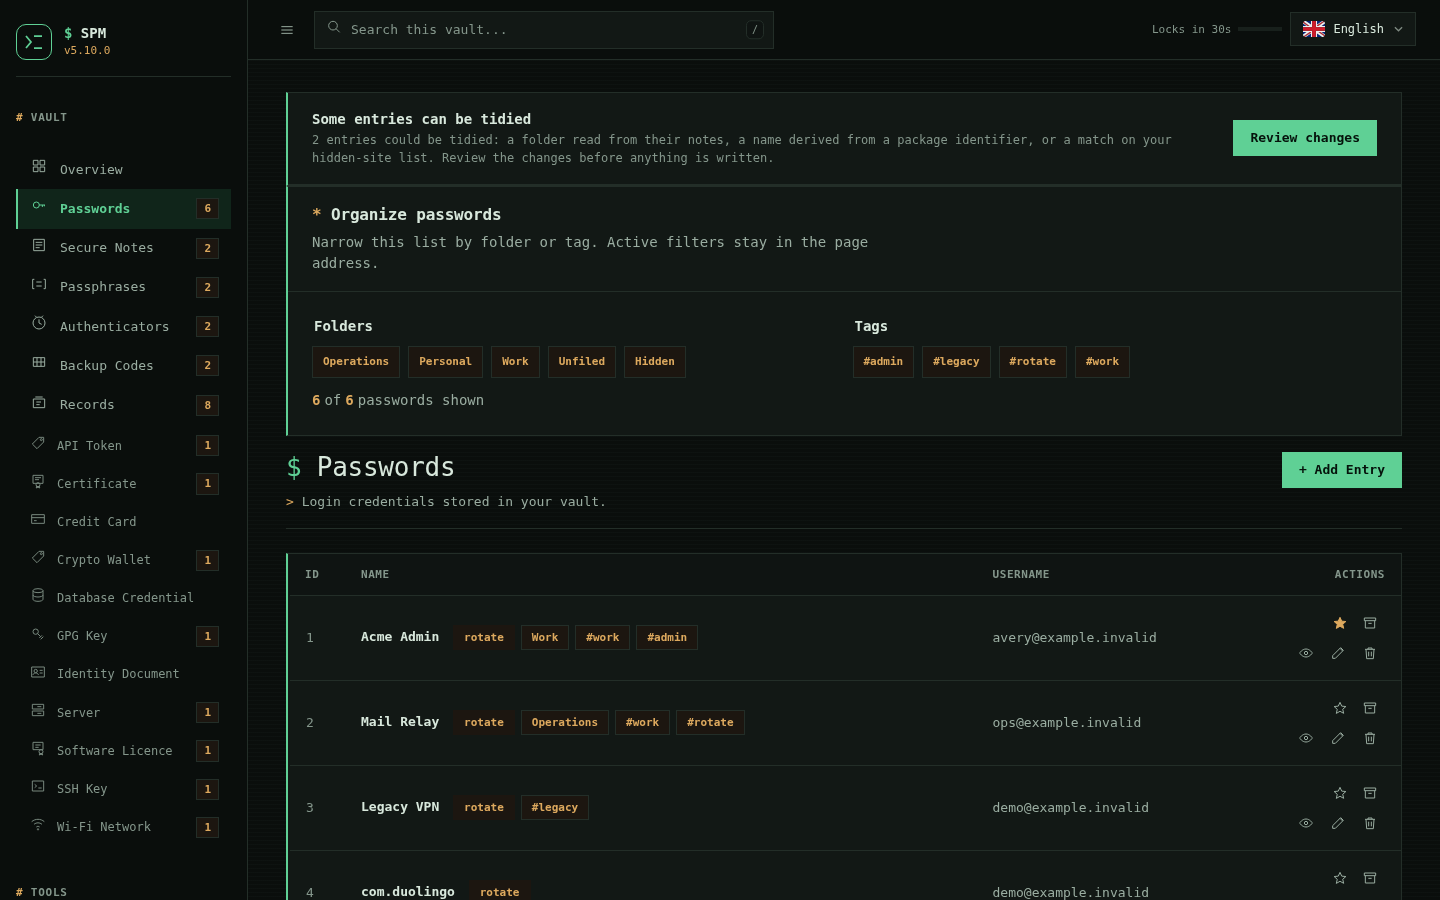This screenshot has height=900, width=1440.
Task: Favorite the com.duolingo entry
Action: coord(1340,878)
